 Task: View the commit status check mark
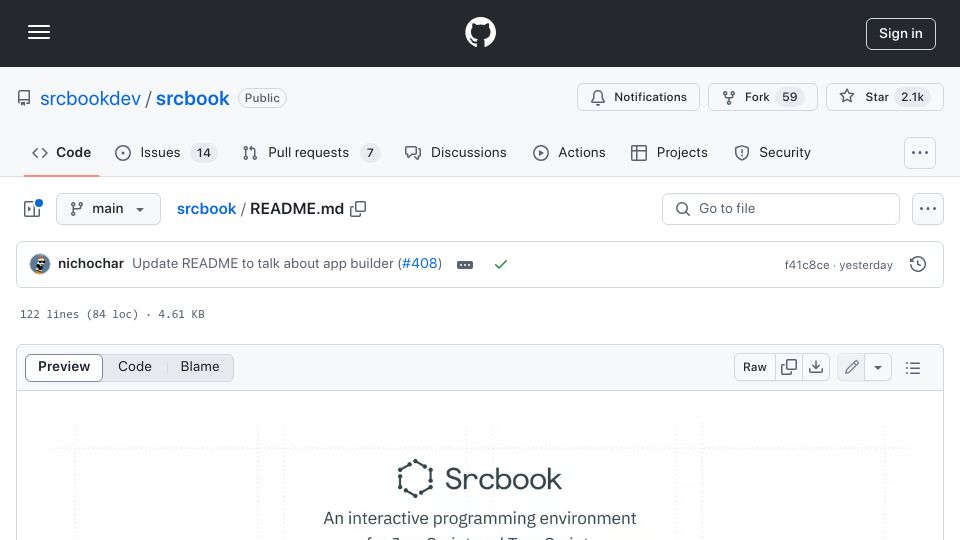(501, 264)
